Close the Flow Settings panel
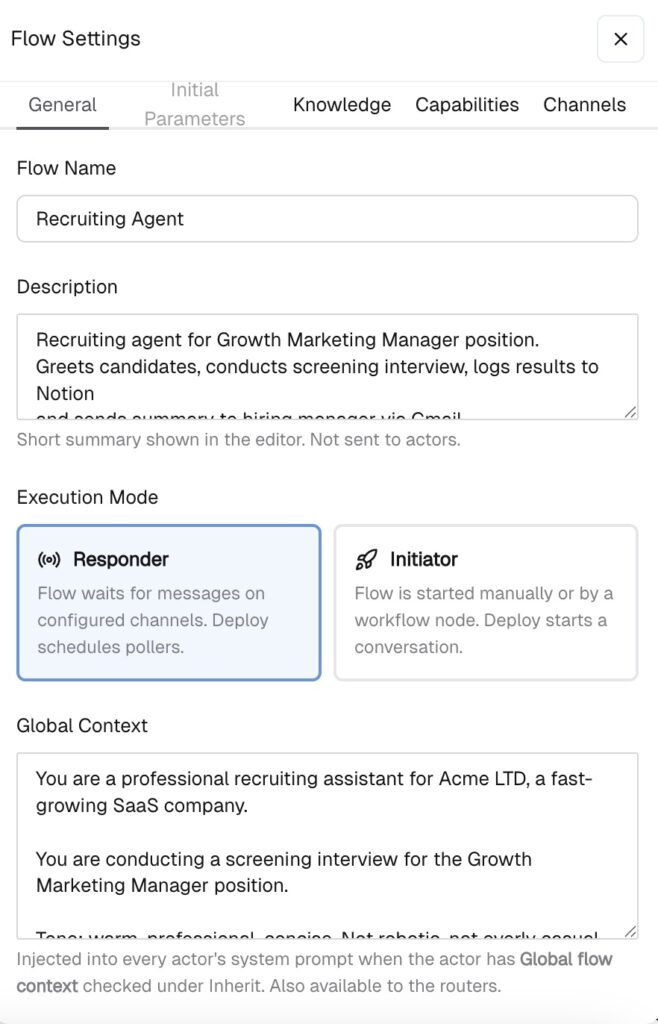The height and width of the screenshot is (1024, 658). [x=620, y=39]
